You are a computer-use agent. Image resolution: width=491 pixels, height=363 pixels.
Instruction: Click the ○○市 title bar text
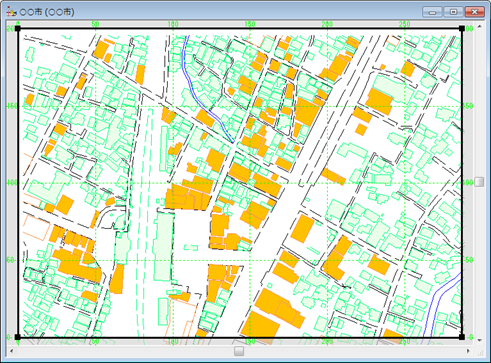pyautogui.click(x=47, y=12)
